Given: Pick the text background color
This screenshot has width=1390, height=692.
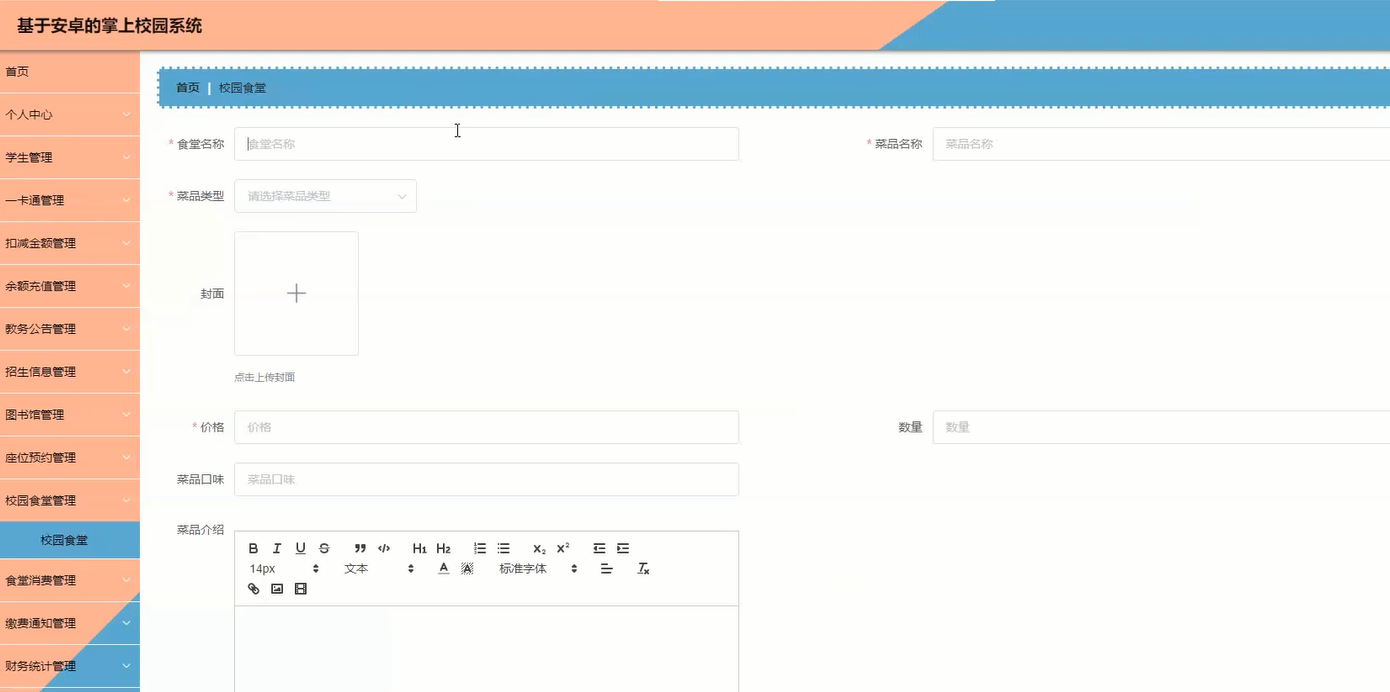Looking at the screenshot, I should click(467, 568).
